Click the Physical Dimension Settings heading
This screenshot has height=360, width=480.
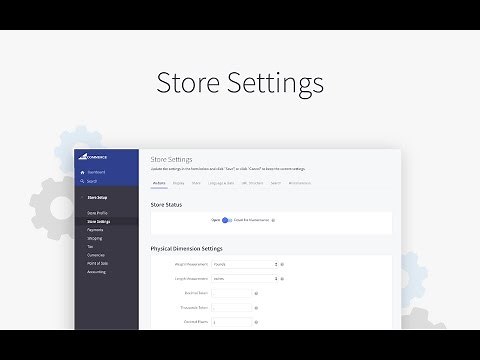tap(186, 249)
